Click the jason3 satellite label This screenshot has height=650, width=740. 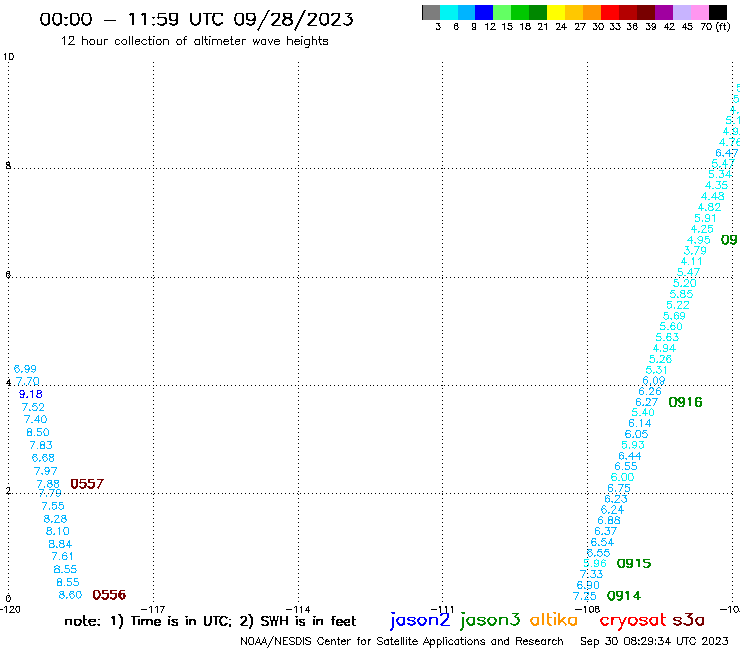pos(490,620)
